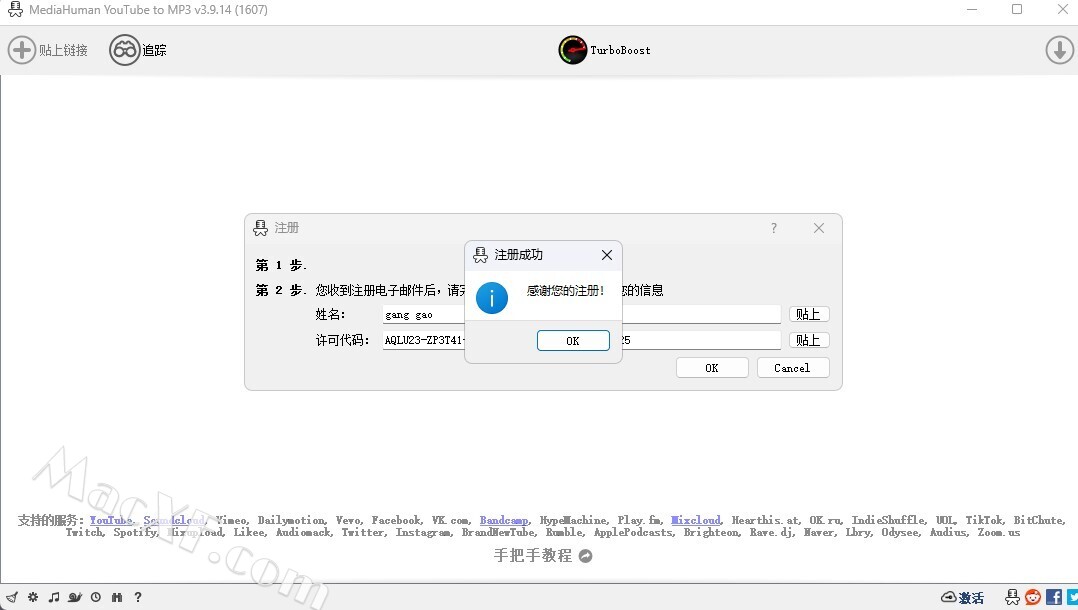Image resolution: width=1078 pixels, height=610 pixels.
Task: Open the Reddit icon in status bar
Action: (x=1033, y=597)
